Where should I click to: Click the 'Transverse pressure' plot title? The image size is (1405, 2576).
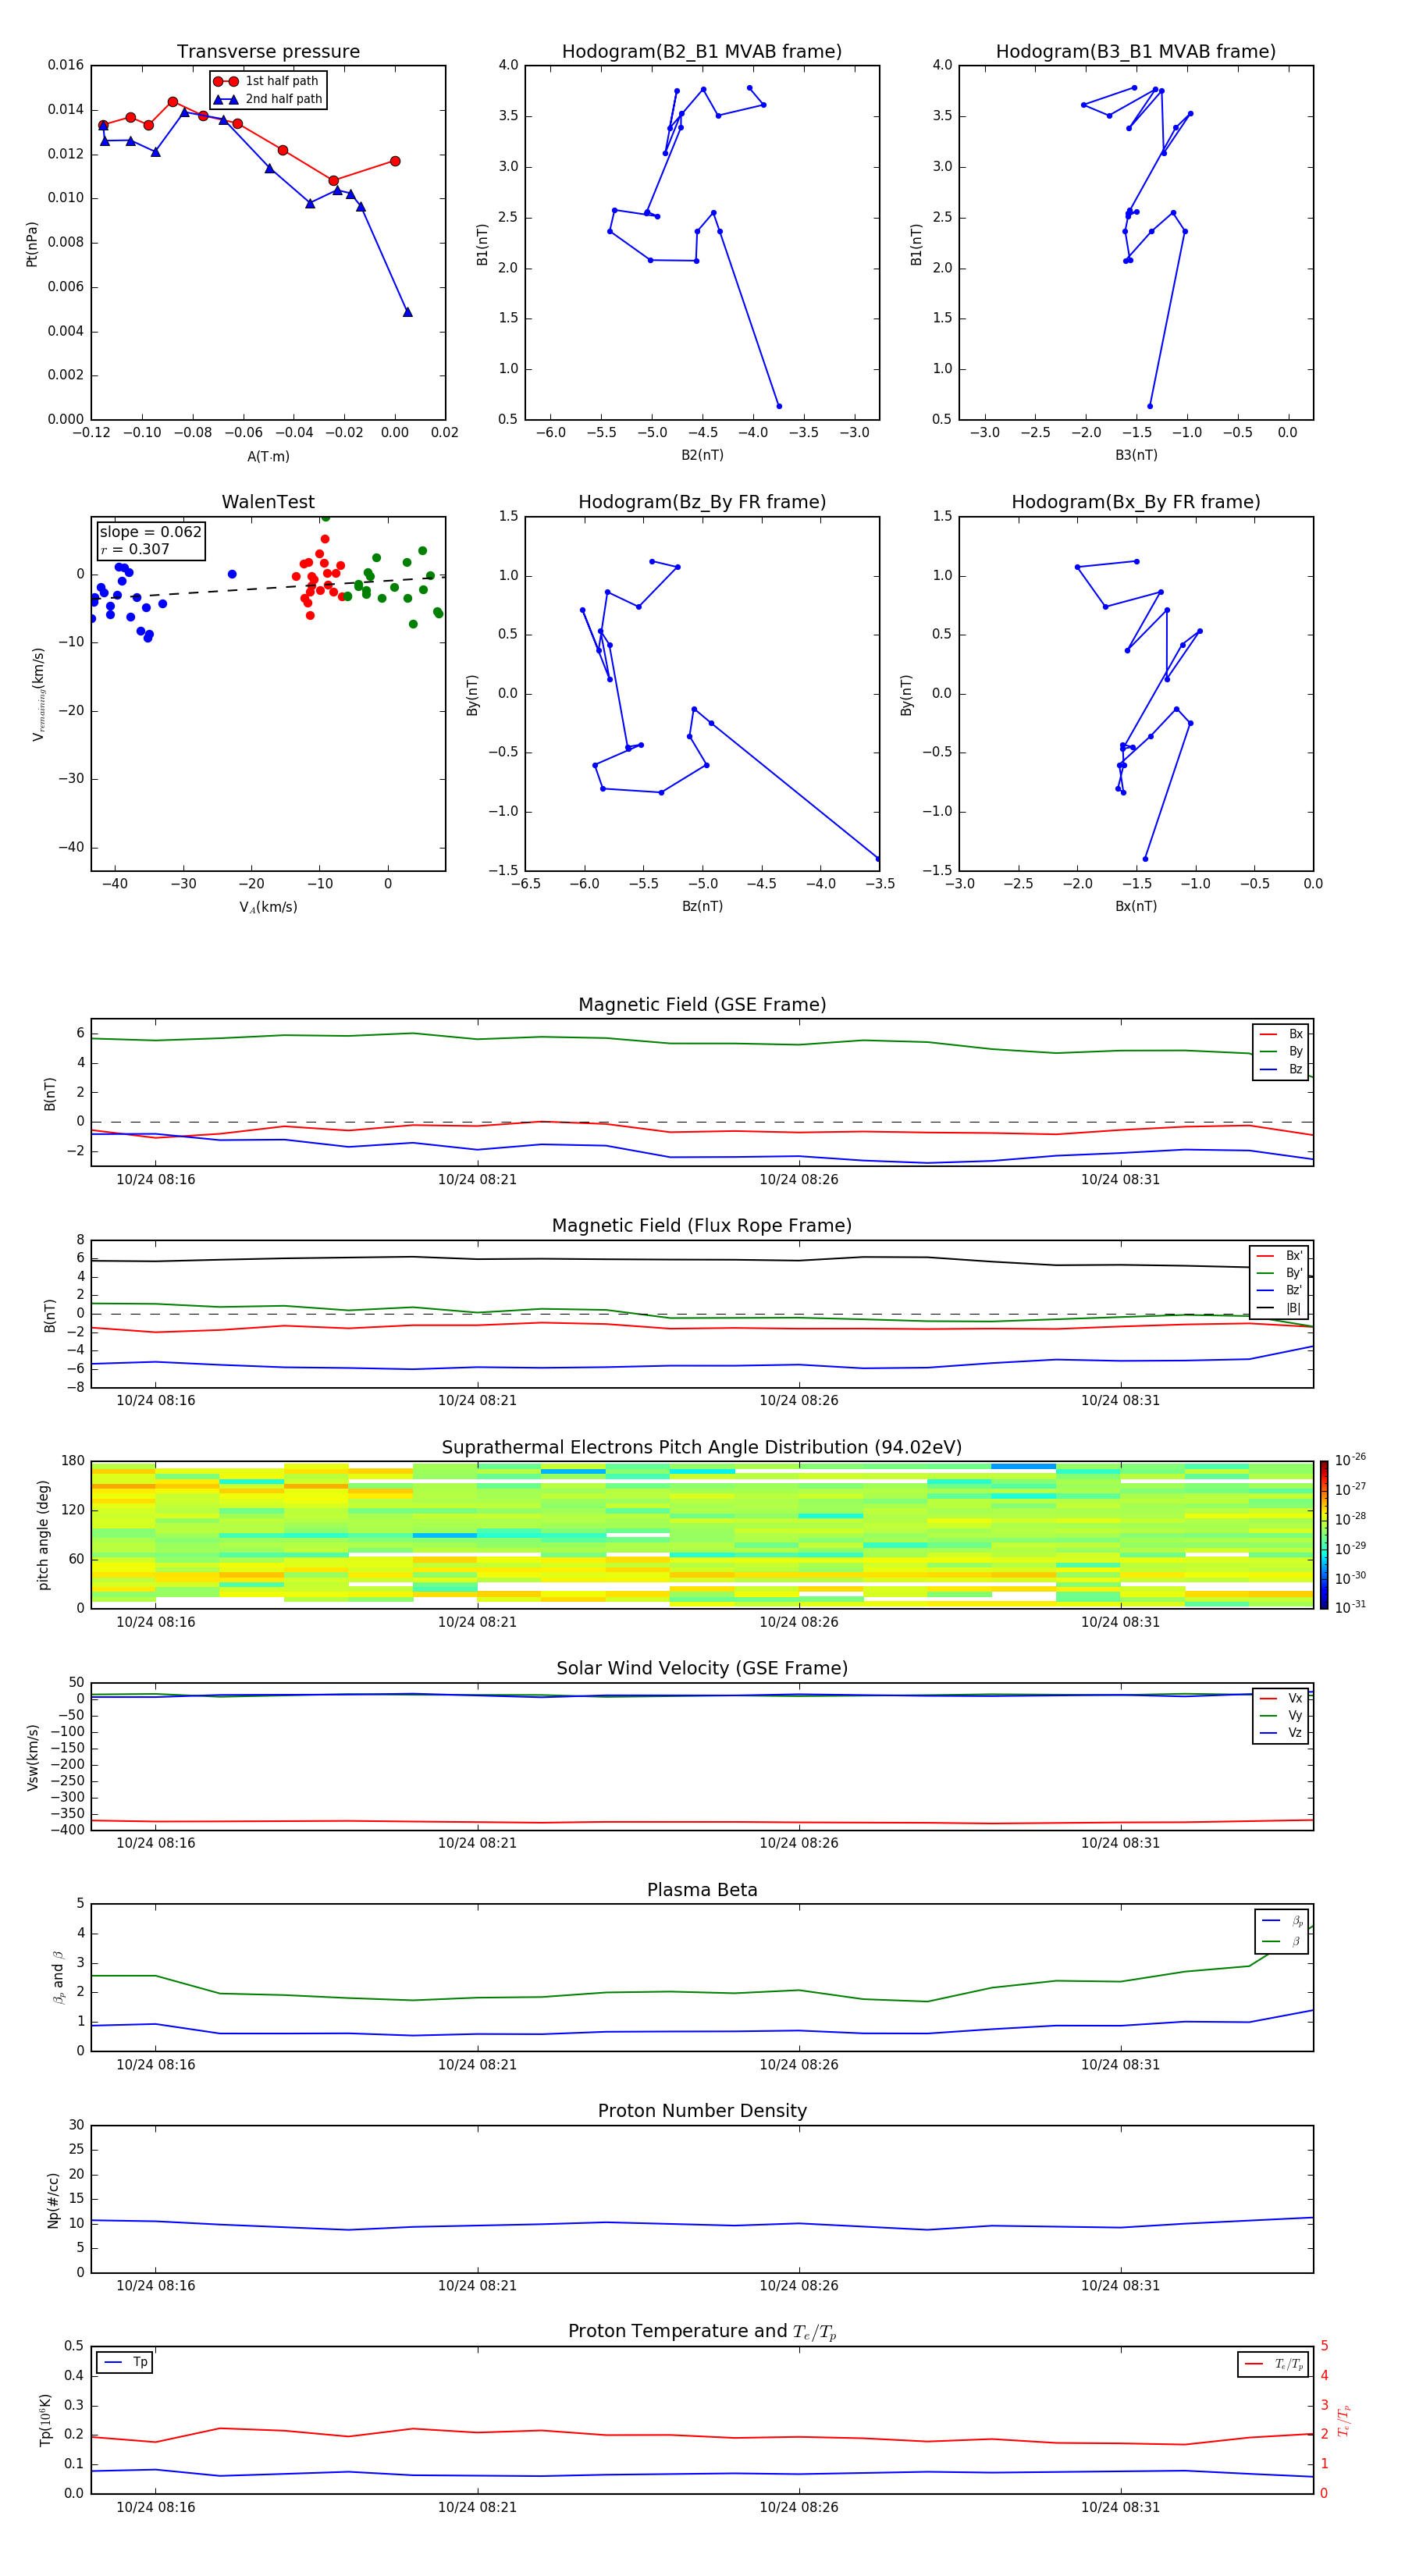click(268, 51)
